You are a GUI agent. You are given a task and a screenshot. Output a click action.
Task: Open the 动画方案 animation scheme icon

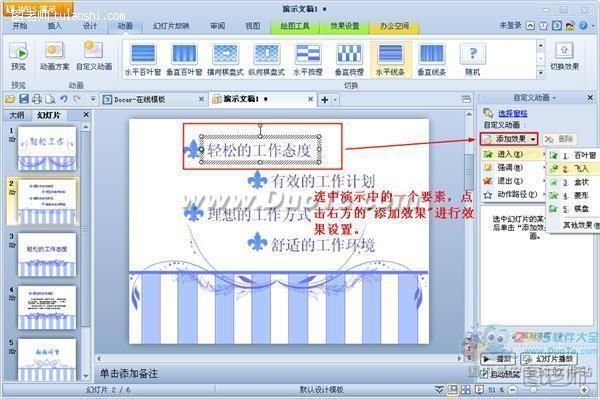pyautogui.click(x=55, y=56)
